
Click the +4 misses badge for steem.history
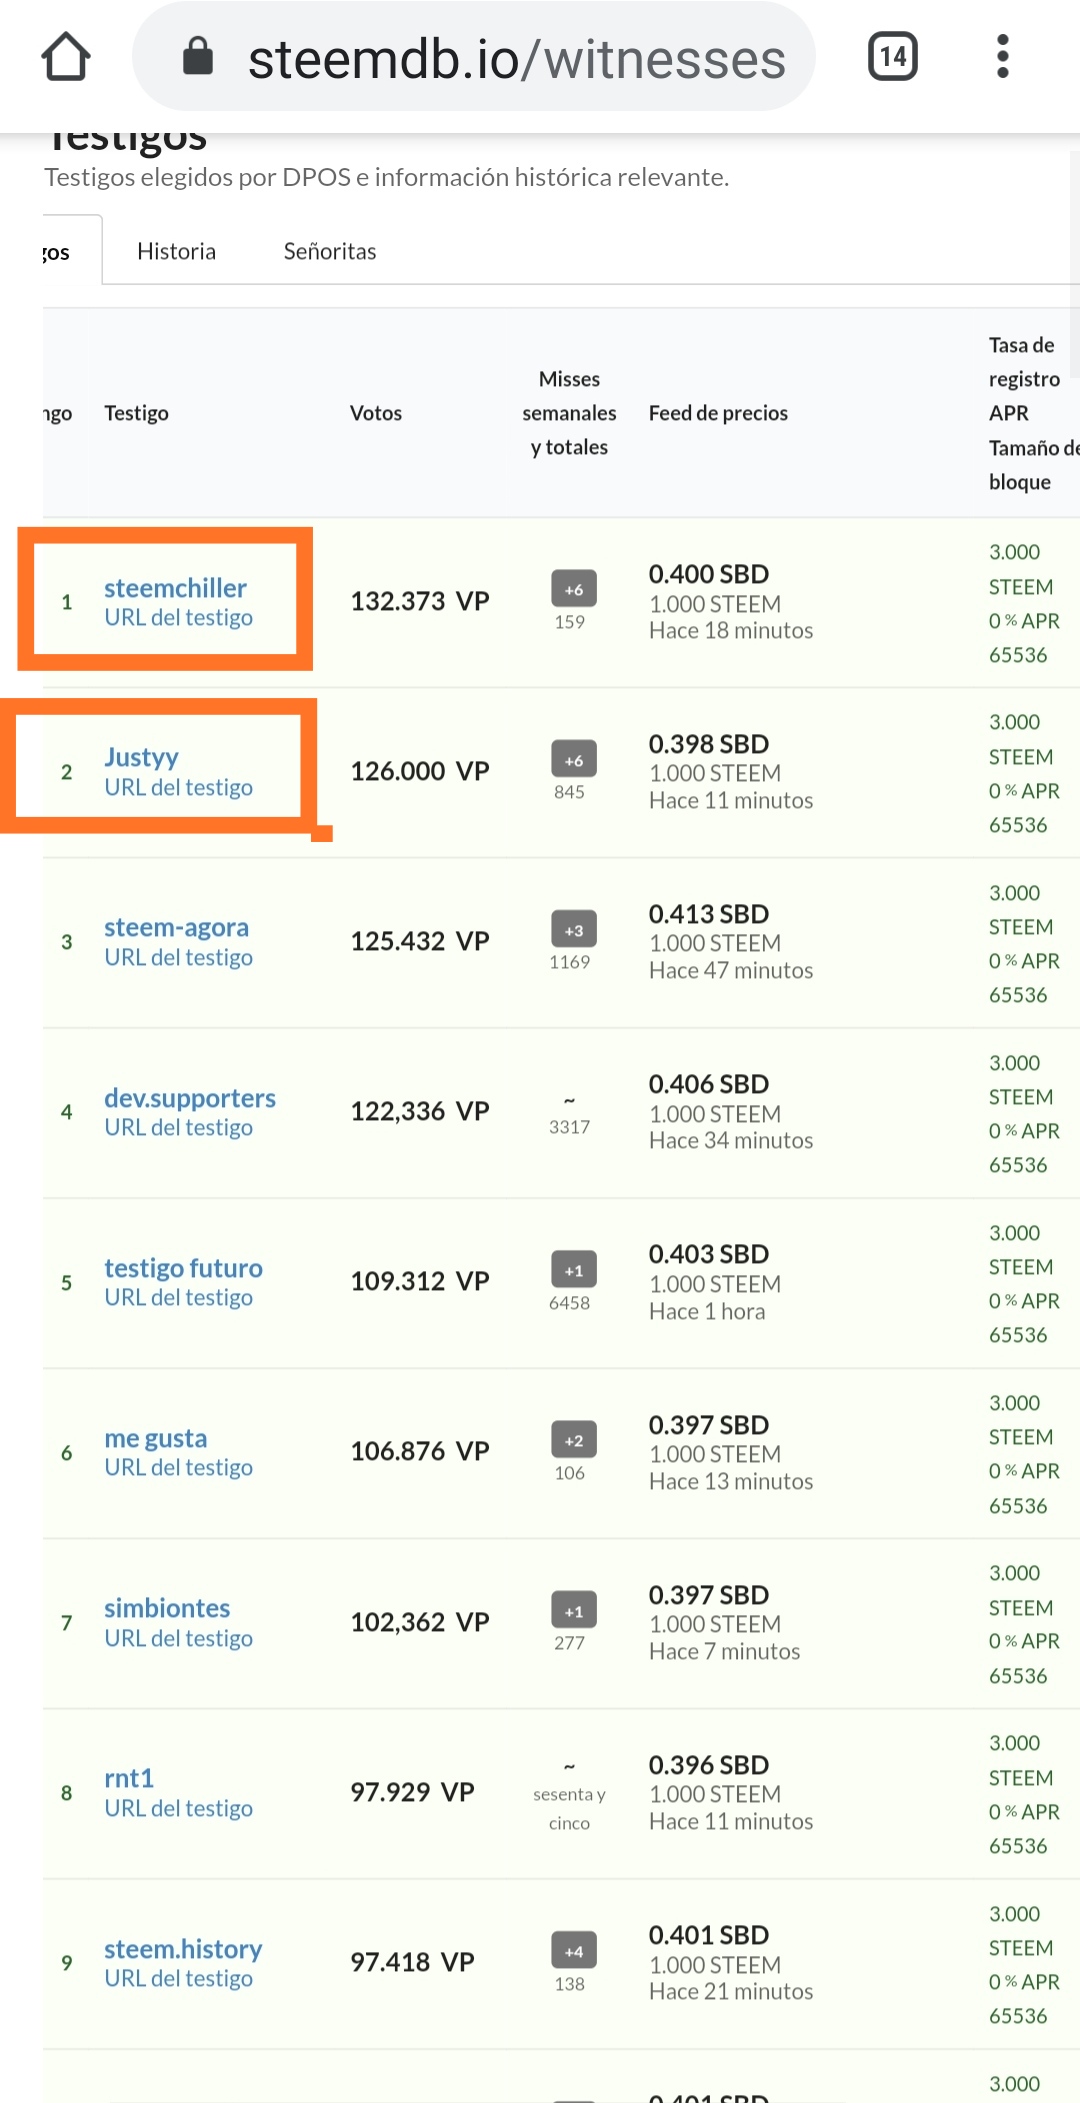click(574, 1950)
